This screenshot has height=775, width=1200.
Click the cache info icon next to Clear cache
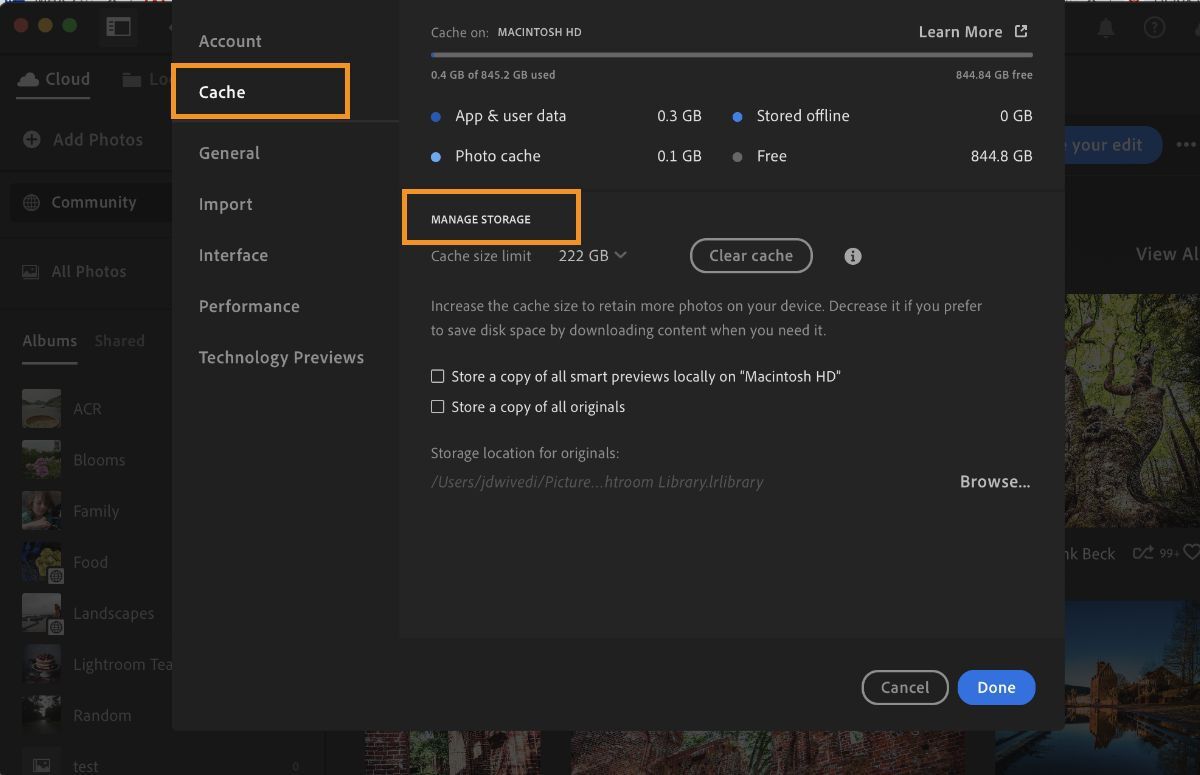[x=852, y=256]
